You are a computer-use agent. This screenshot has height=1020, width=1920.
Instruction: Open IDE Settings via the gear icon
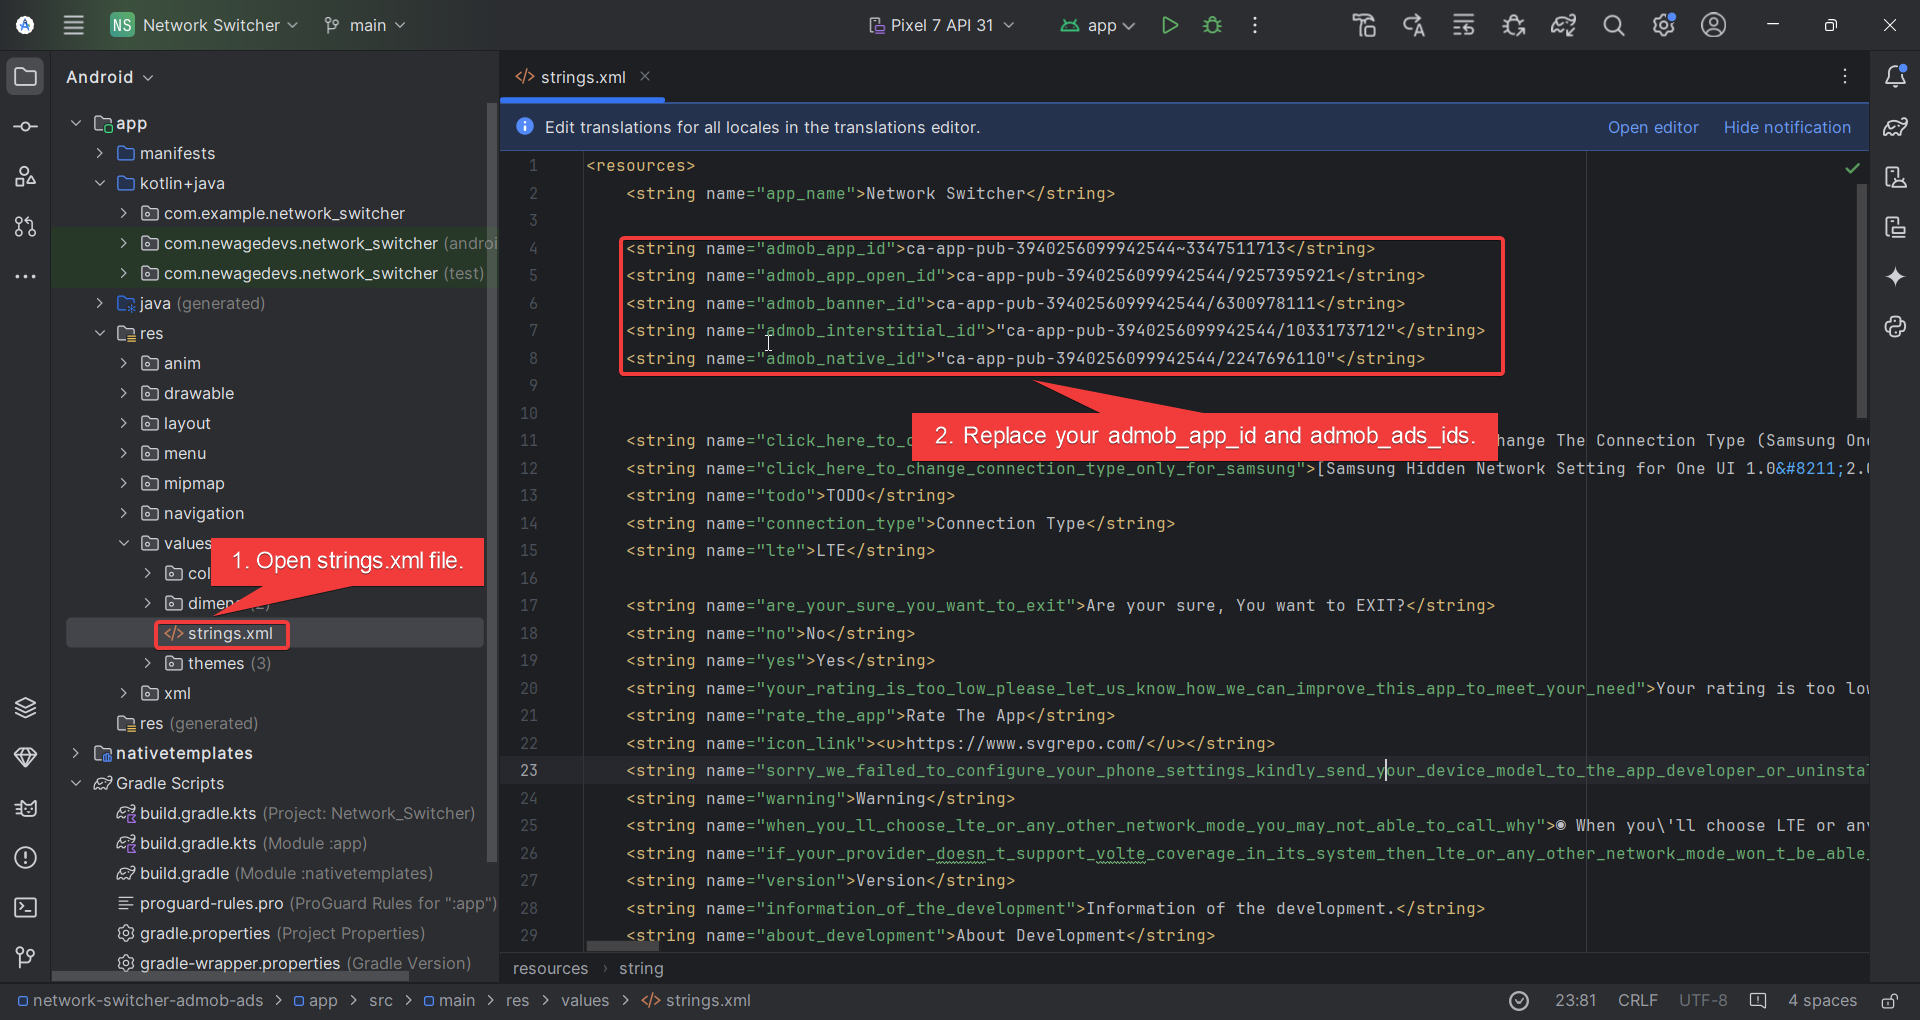(x=1663, y=25)
